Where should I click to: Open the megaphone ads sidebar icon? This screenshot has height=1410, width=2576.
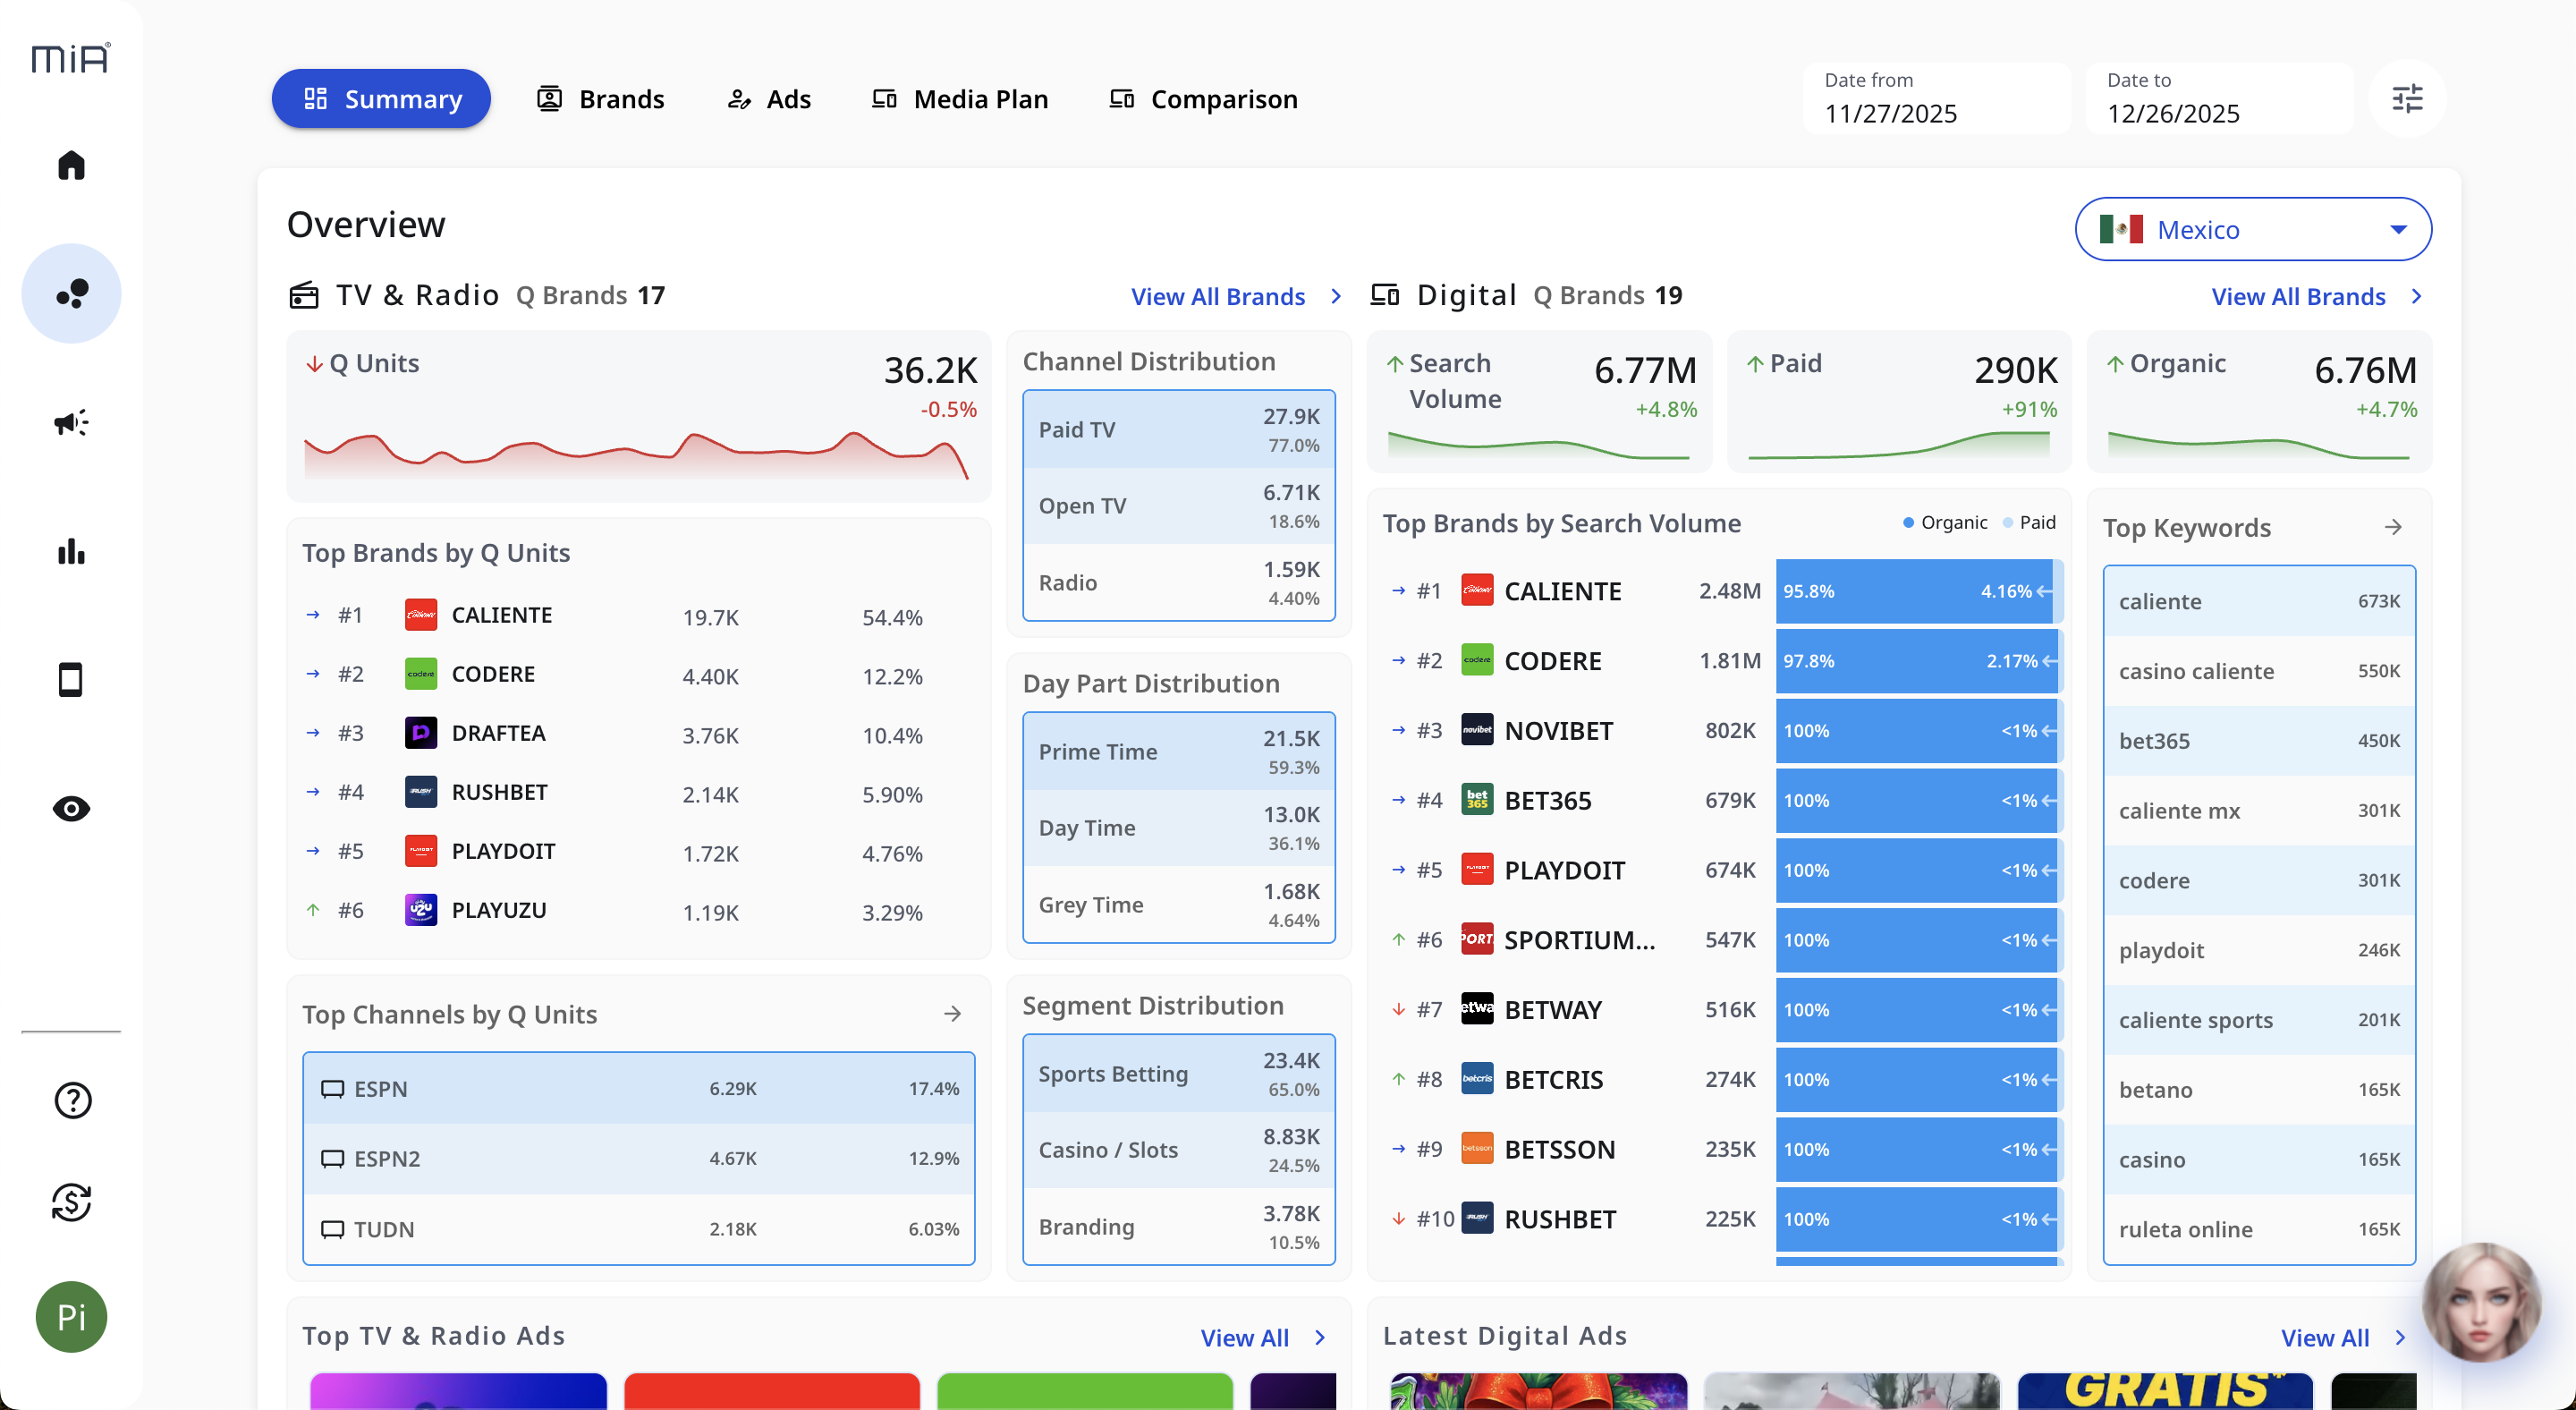click(71, 422)
